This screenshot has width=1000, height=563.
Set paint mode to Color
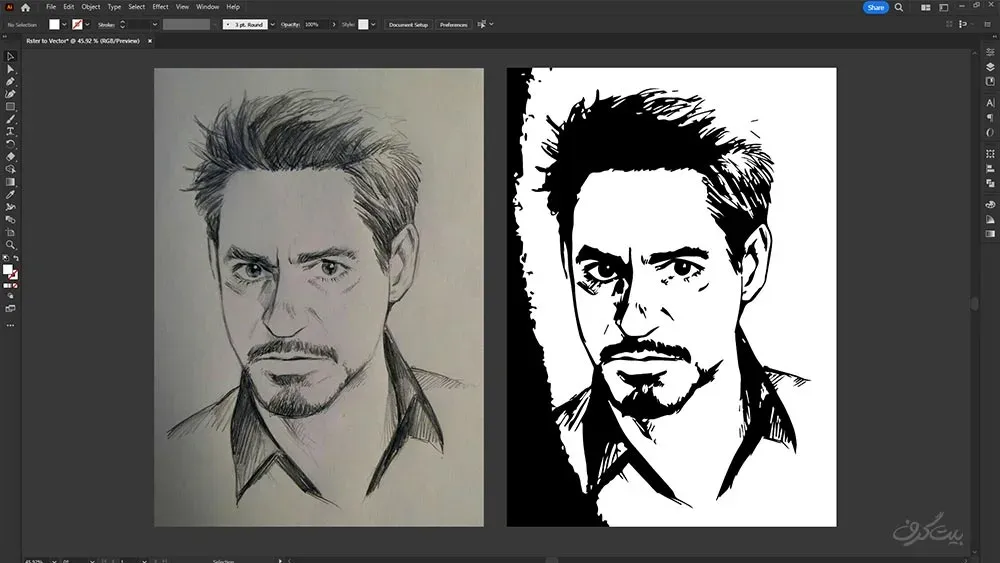click(6, 286)
